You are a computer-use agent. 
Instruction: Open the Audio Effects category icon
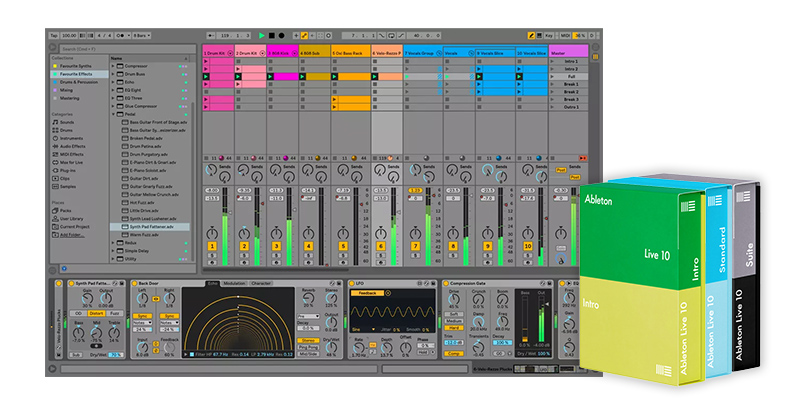[x=56, y=146]
